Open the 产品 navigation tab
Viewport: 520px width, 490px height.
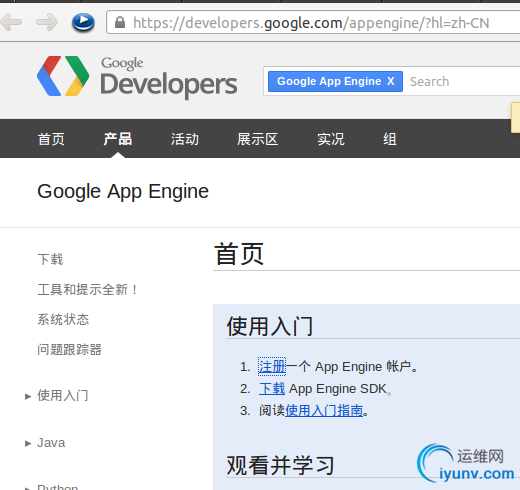tap(118, 139)
